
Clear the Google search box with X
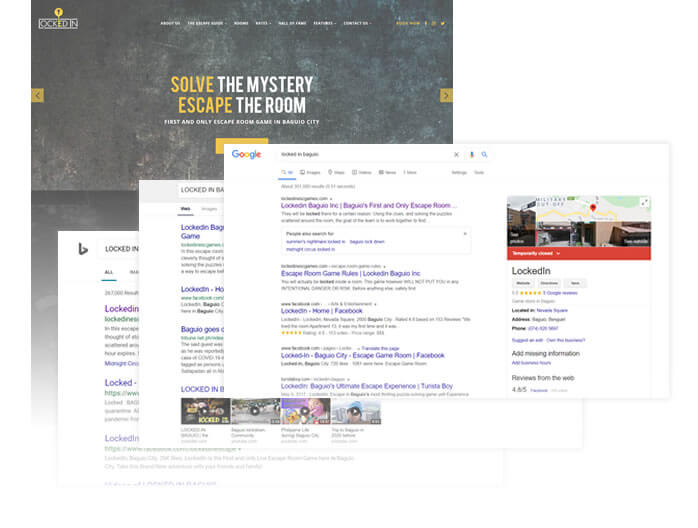[456, 154]
